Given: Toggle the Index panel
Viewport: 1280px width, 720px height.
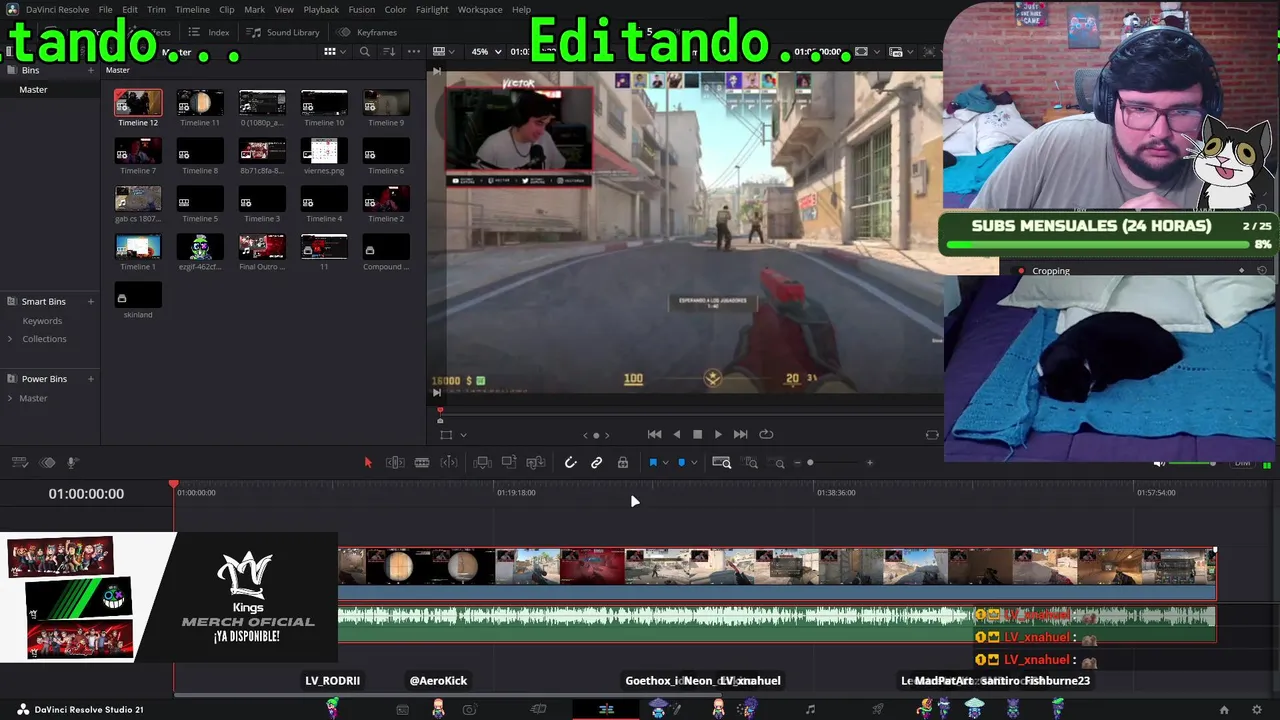Looking at the screenshot, I should [x=209, y=32].
